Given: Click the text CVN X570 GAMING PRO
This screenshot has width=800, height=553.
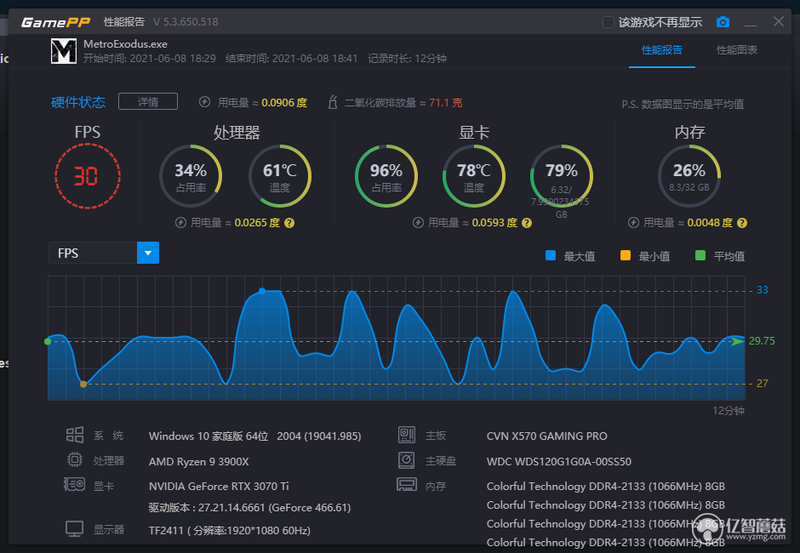Looking at the screenshot, I should coord(547,436).
